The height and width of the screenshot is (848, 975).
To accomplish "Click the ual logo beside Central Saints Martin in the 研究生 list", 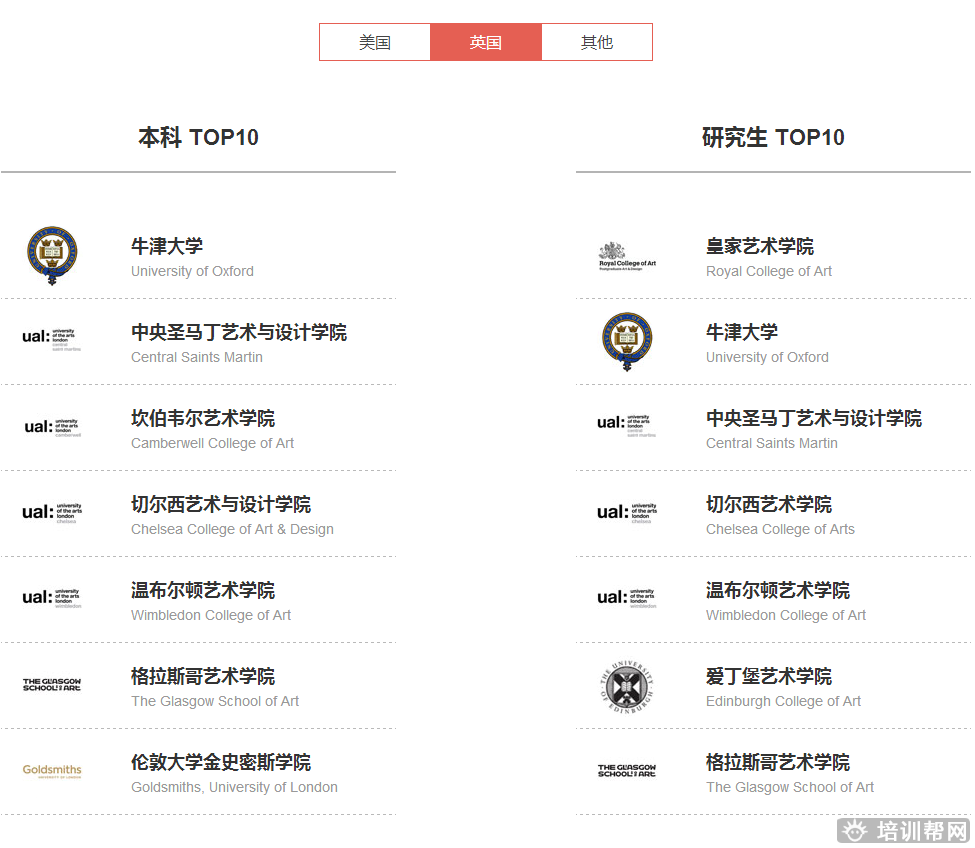I will [627, 426].
